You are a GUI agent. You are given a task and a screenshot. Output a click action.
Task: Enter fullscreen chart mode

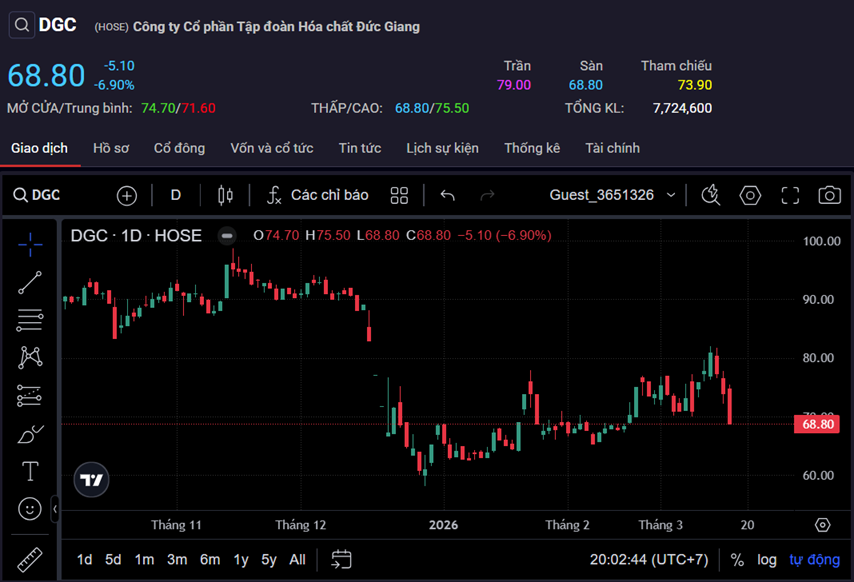790,195
